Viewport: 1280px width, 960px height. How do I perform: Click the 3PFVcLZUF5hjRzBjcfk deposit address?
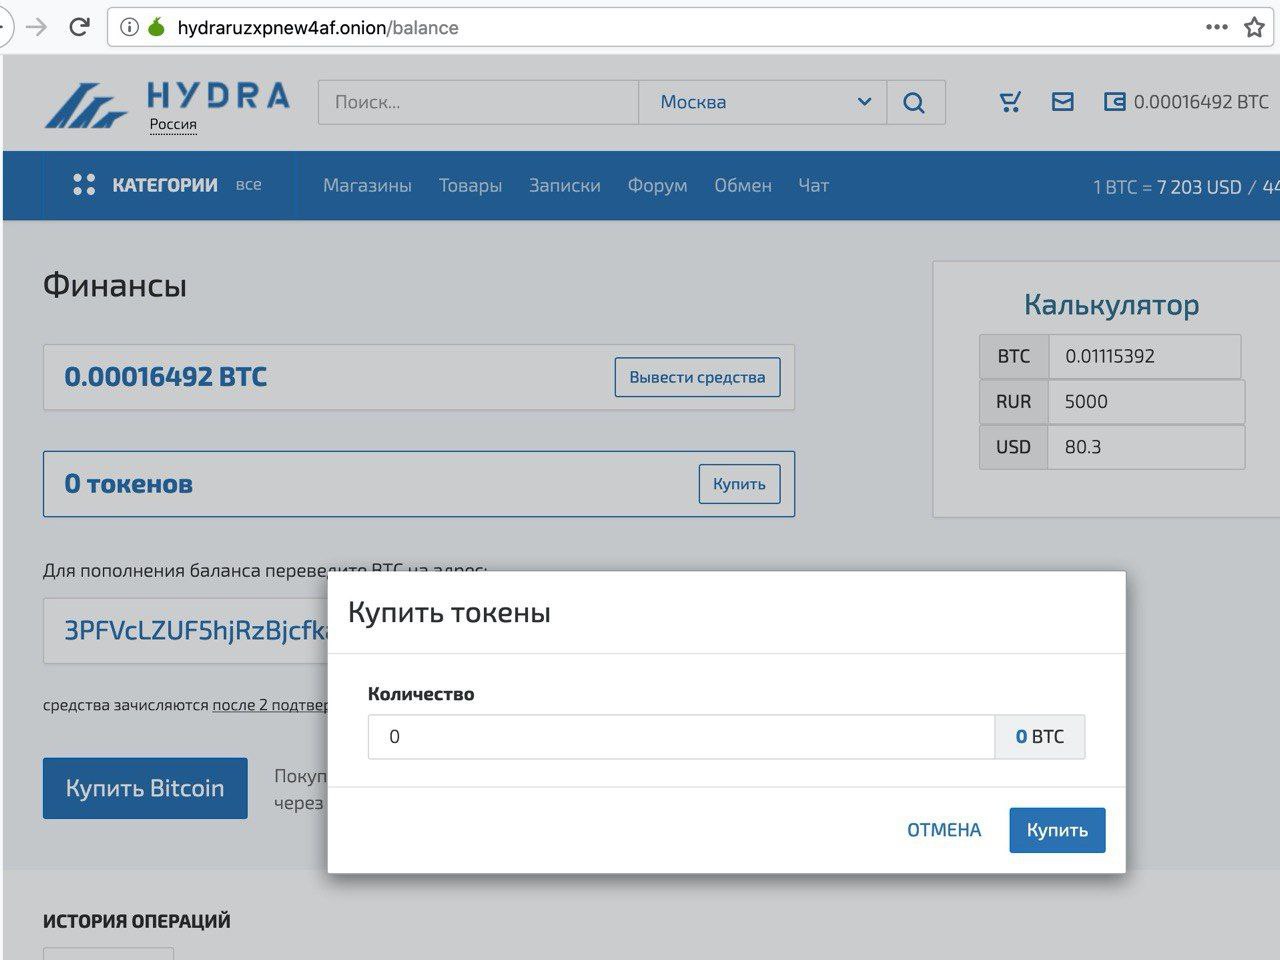pyautogui.click(x=196, y=631)
